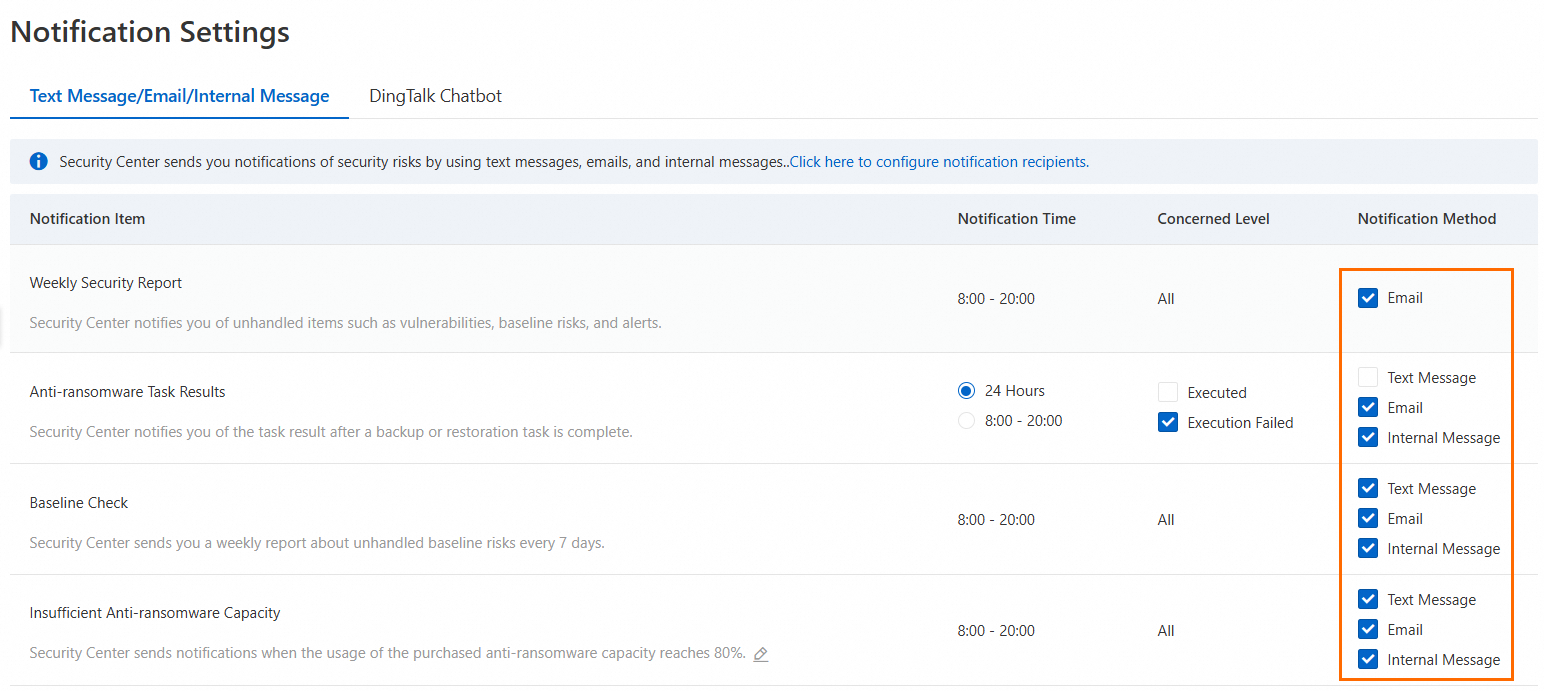Select the Text Message/Email/Internal Message tab

[x=179, y=96]
